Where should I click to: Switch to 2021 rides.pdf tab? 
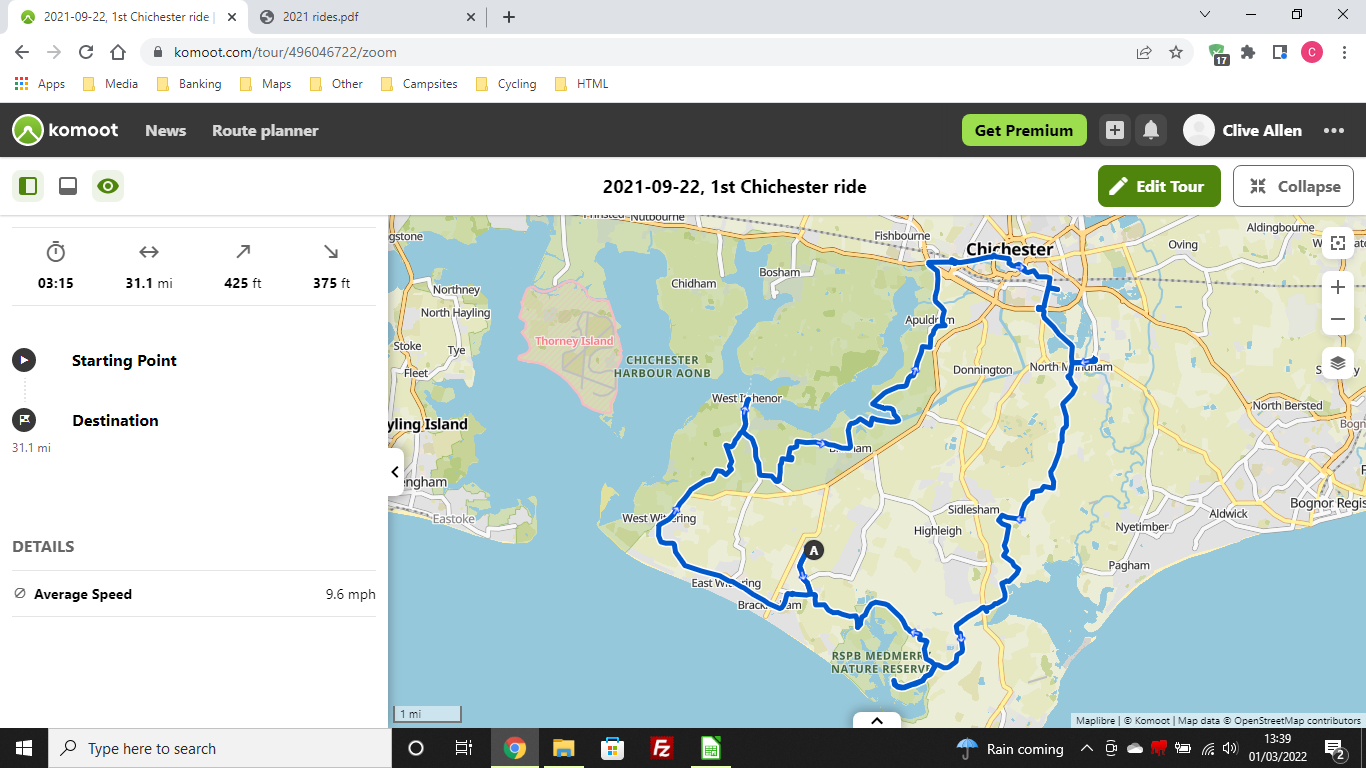coord(364,16)
